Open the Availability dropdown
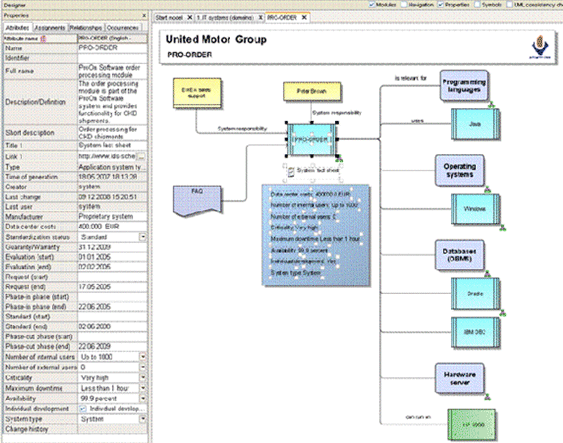Viewport: 563px width, 443px height. (143, 398)
